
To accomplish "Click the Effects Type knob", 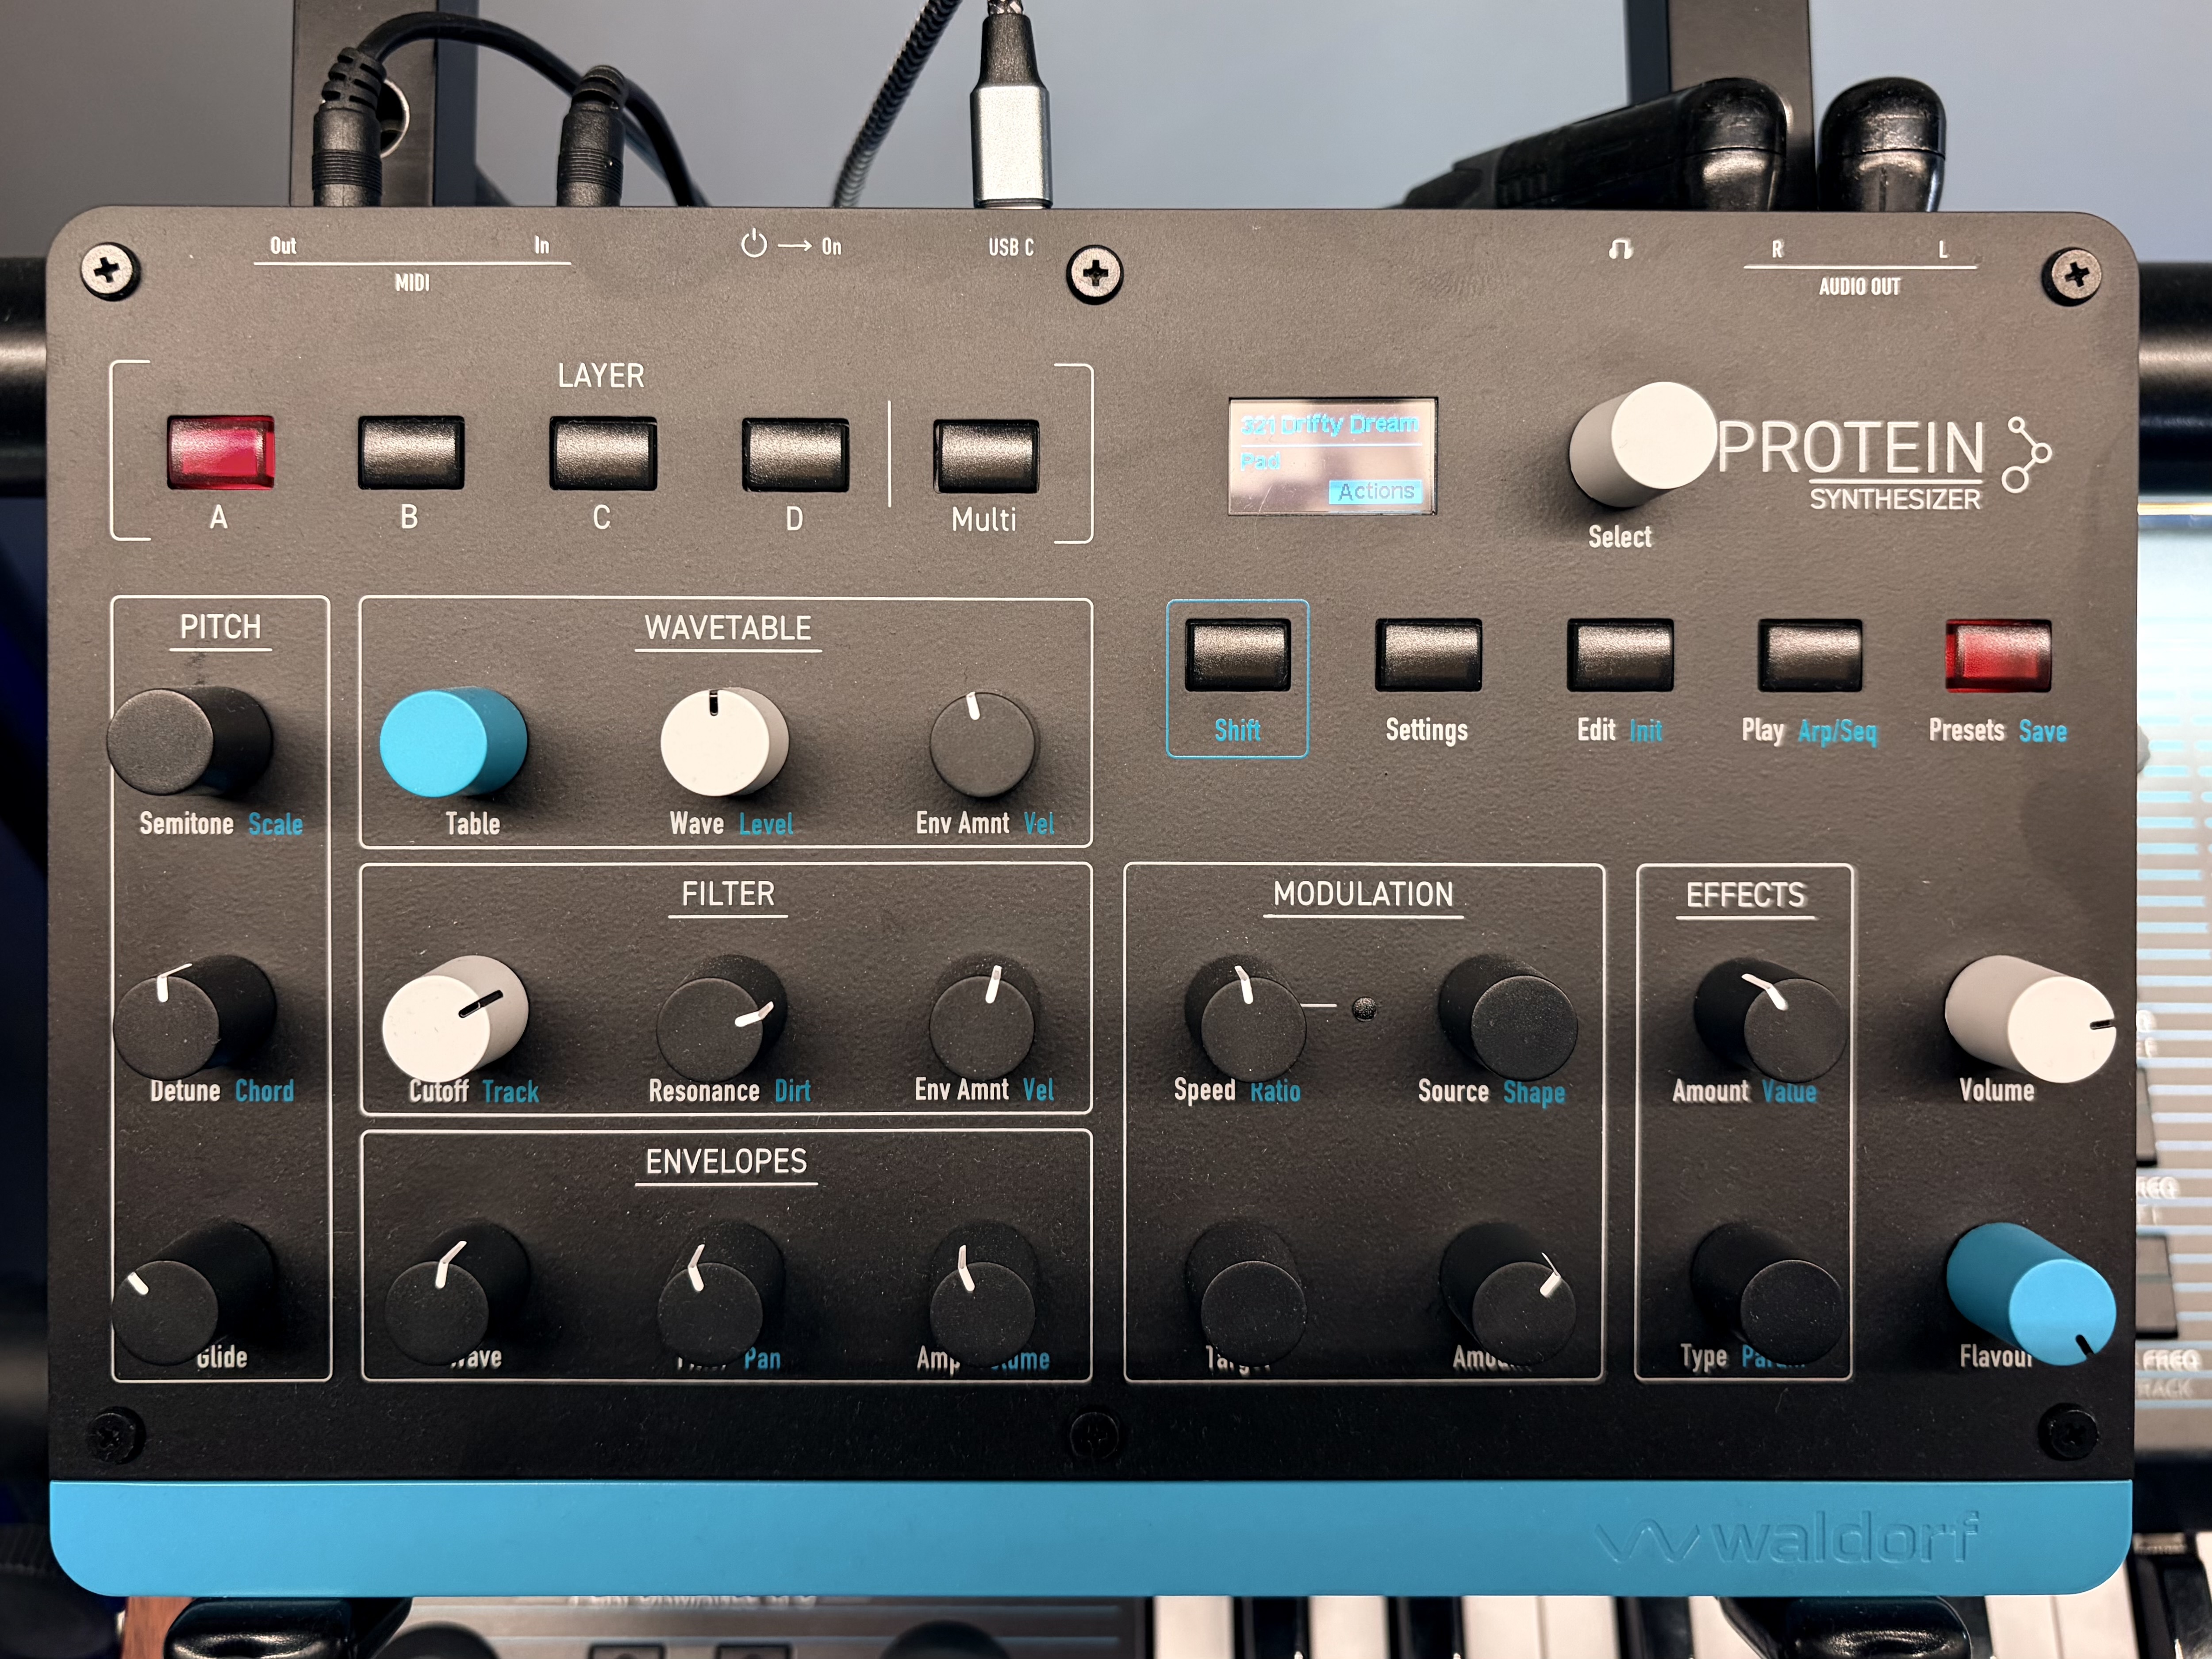I will (1768, 1294).
